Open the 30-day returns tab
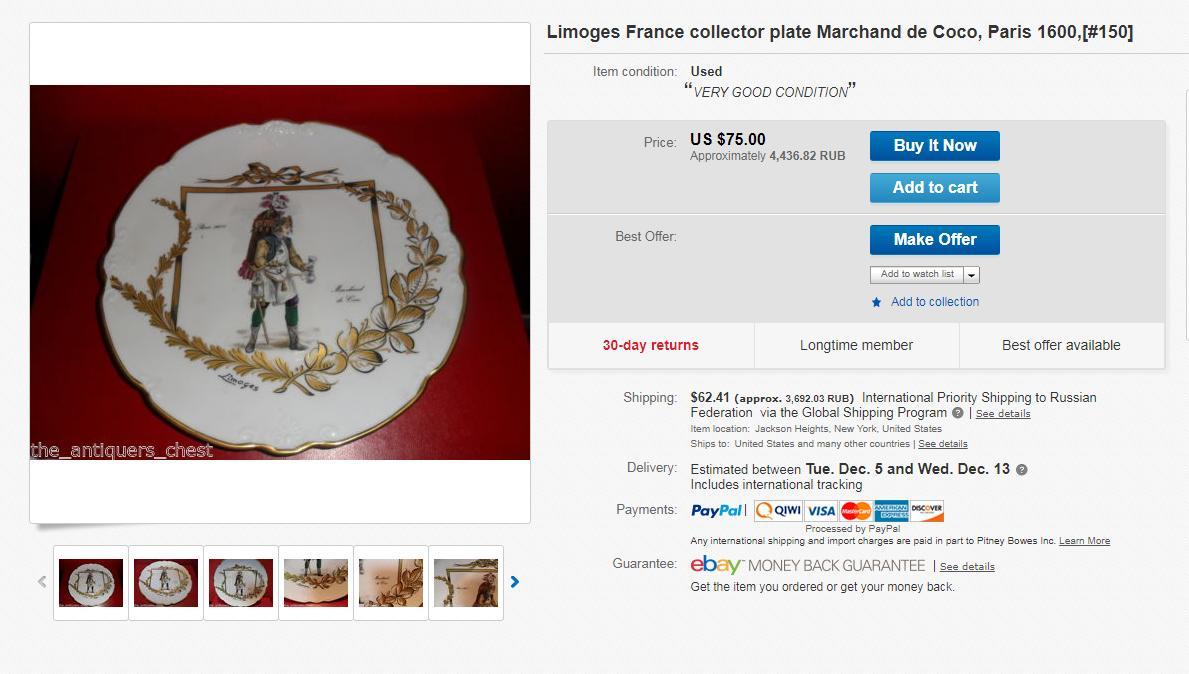Viewport: 1189px width, 674px height. [651, 346]
